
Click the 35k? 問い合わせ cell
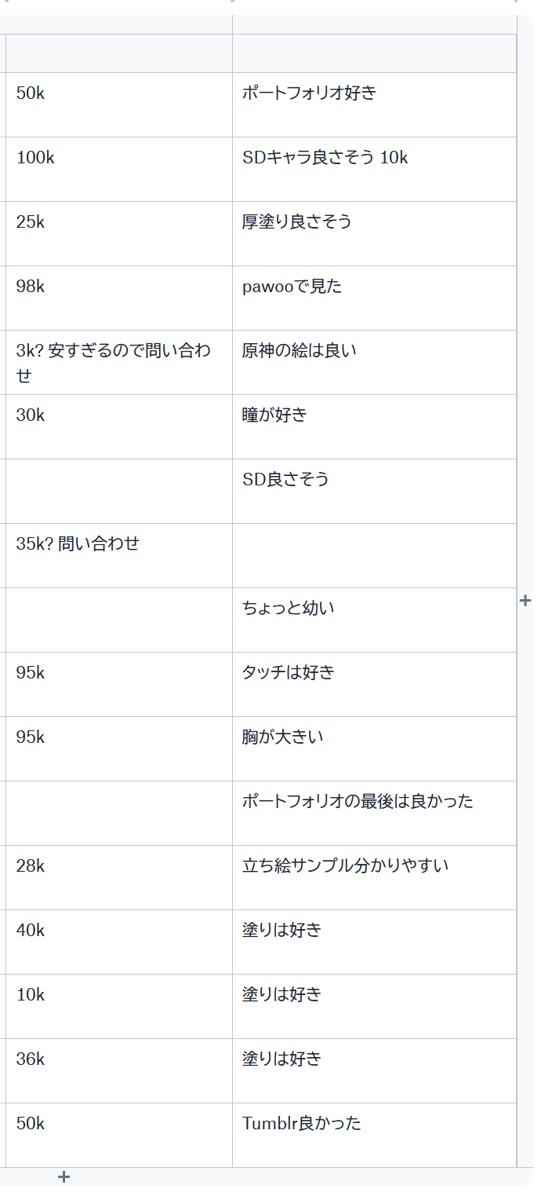tap(119, 556)
